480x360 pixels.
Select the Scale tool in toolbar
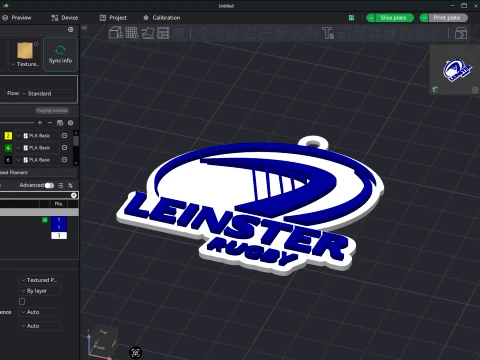(234, 33)
